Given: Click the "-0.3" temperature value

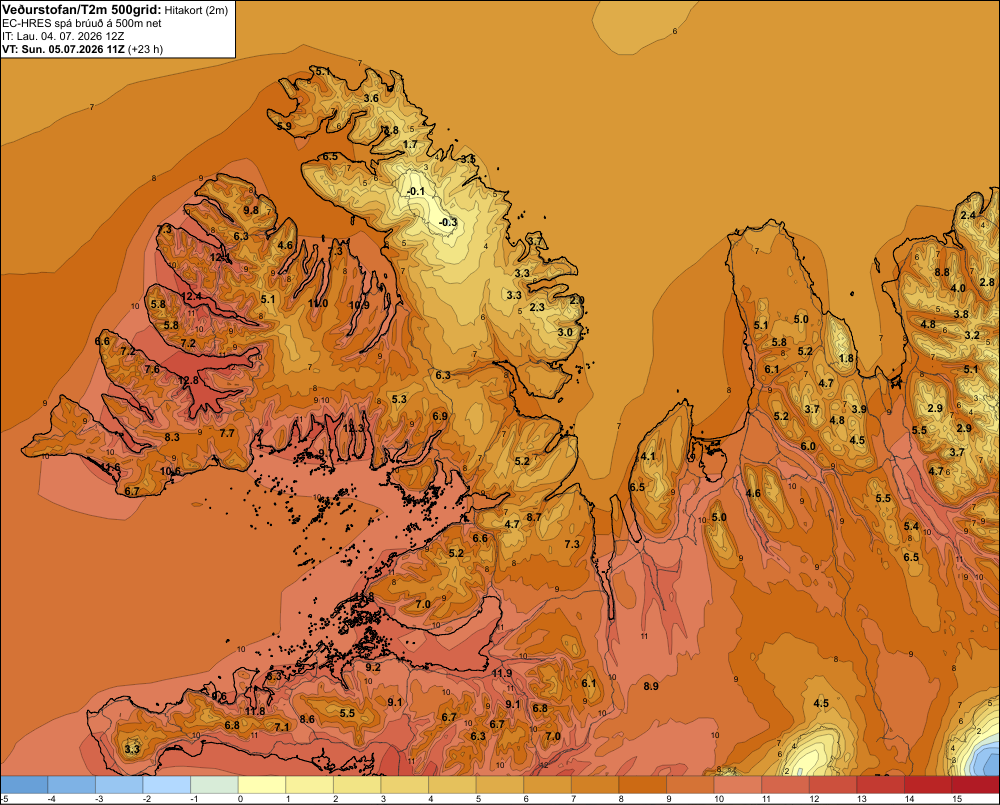Looking at the screenshot, I should [x=448, y=222].
